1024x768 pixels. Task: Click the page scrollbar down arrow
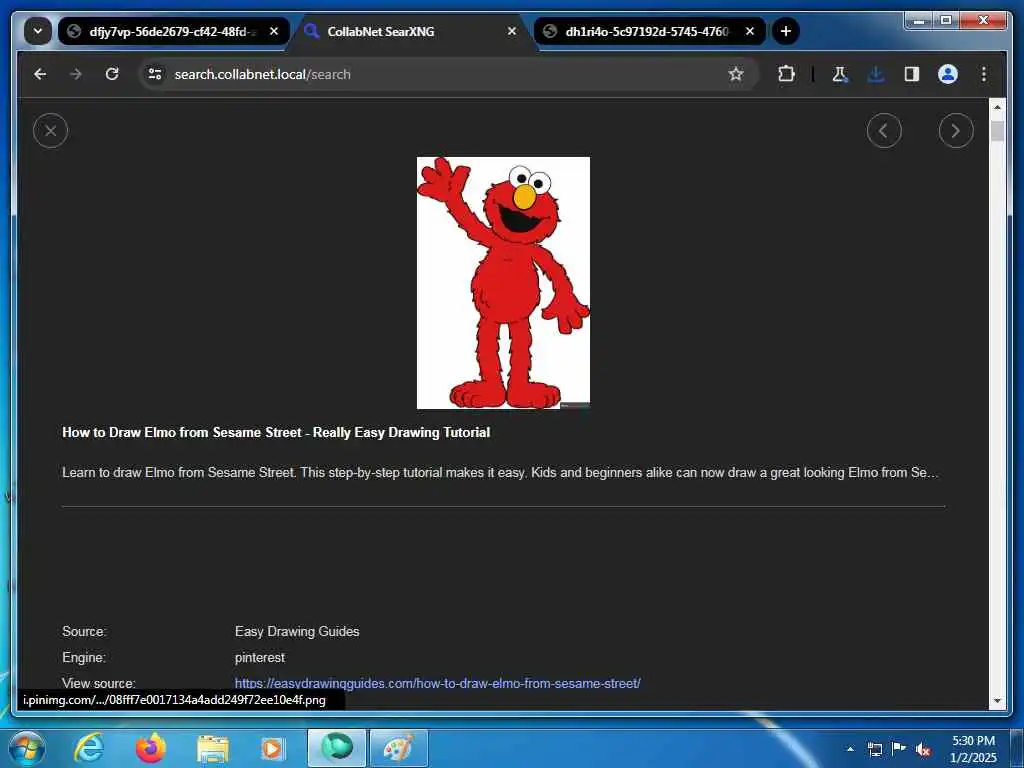tap(997, 701)
